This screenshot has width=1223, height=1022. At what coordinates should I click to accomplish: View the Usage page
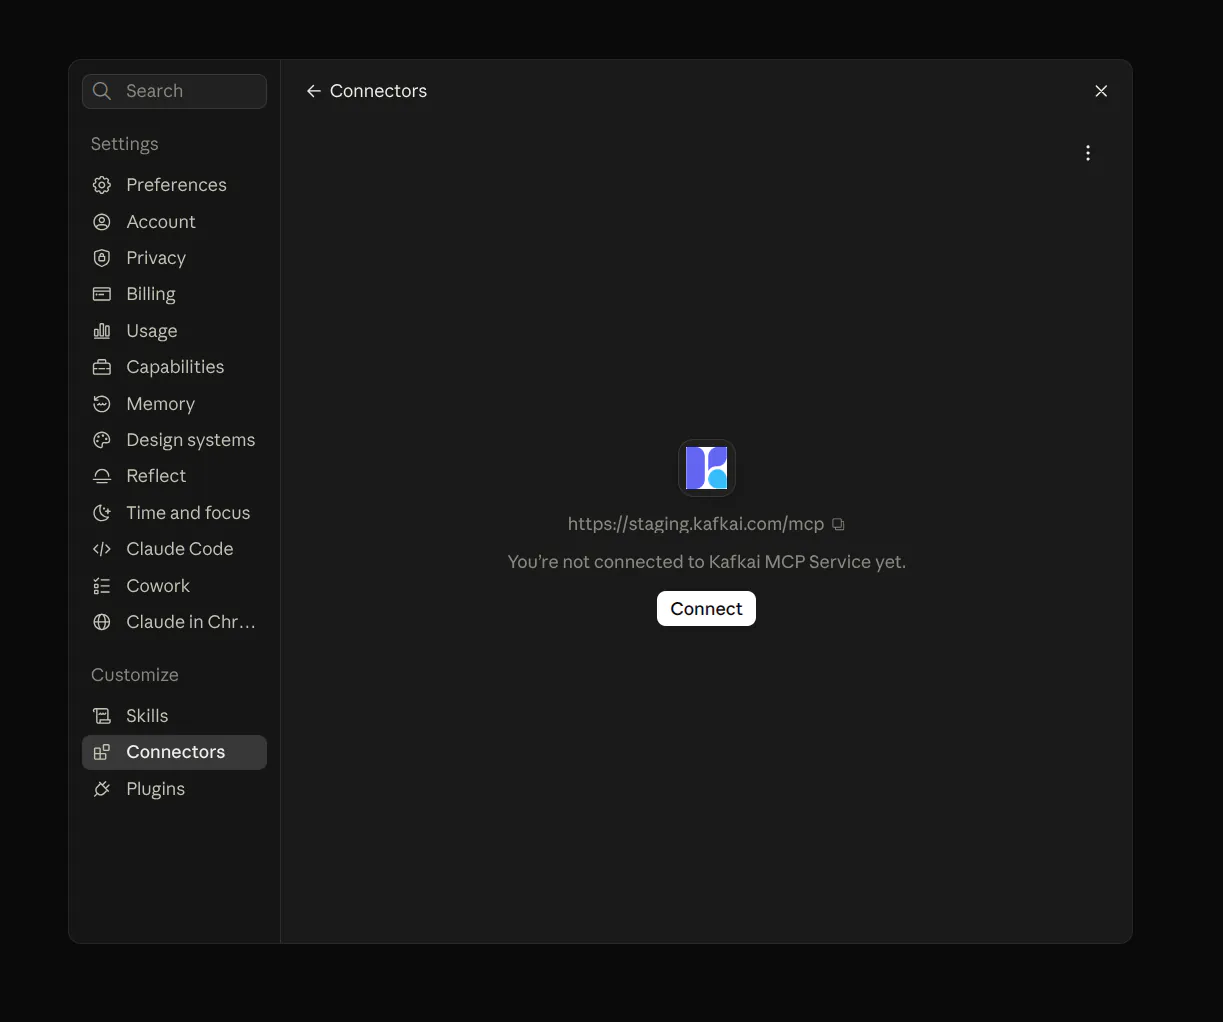pos(174,331)
